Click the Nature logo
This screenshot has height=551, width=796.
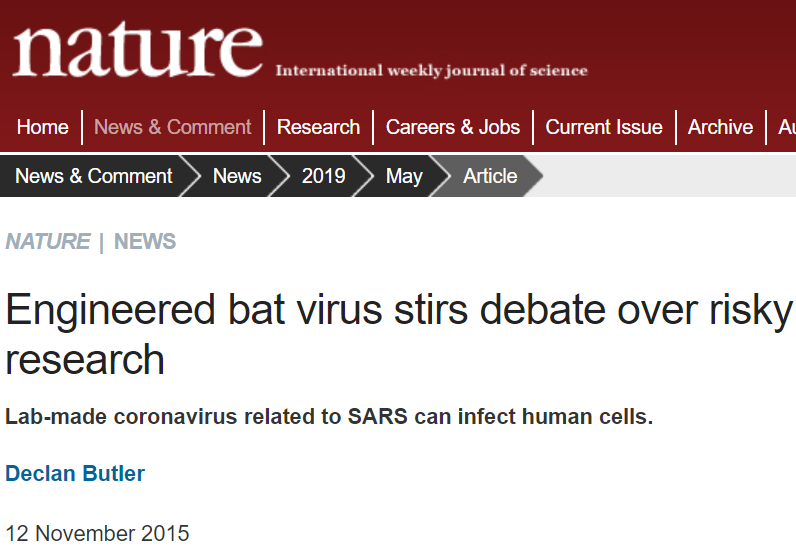tap(137, 48)
